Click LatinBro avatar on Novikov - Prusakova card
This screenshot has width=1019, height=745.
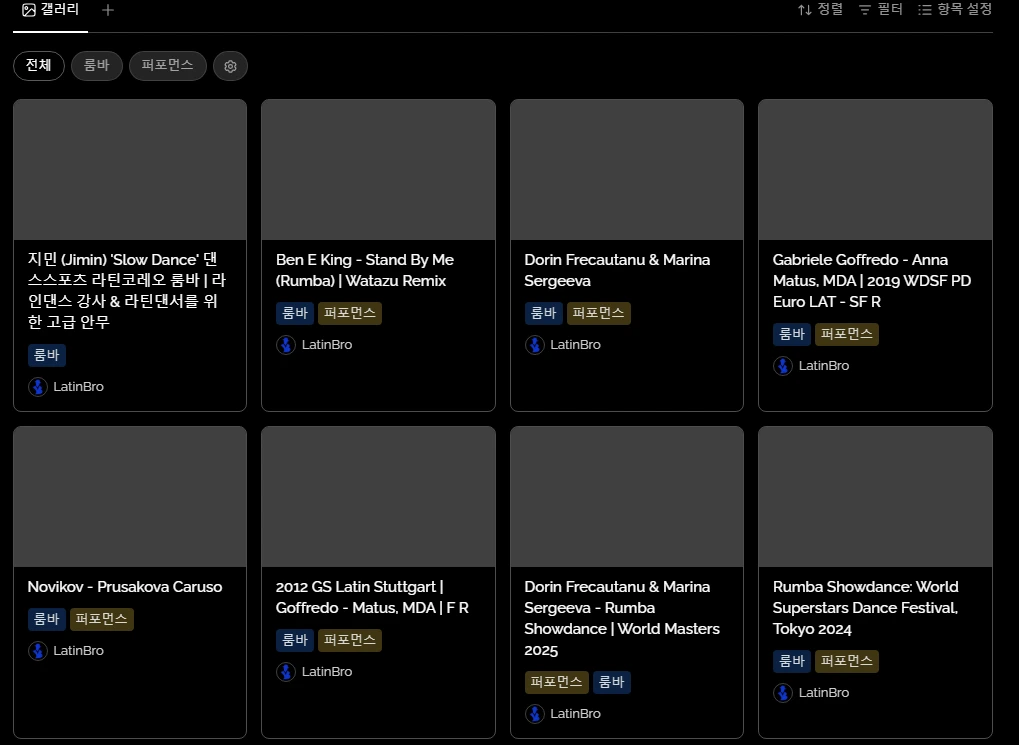[x=38, y=651]
